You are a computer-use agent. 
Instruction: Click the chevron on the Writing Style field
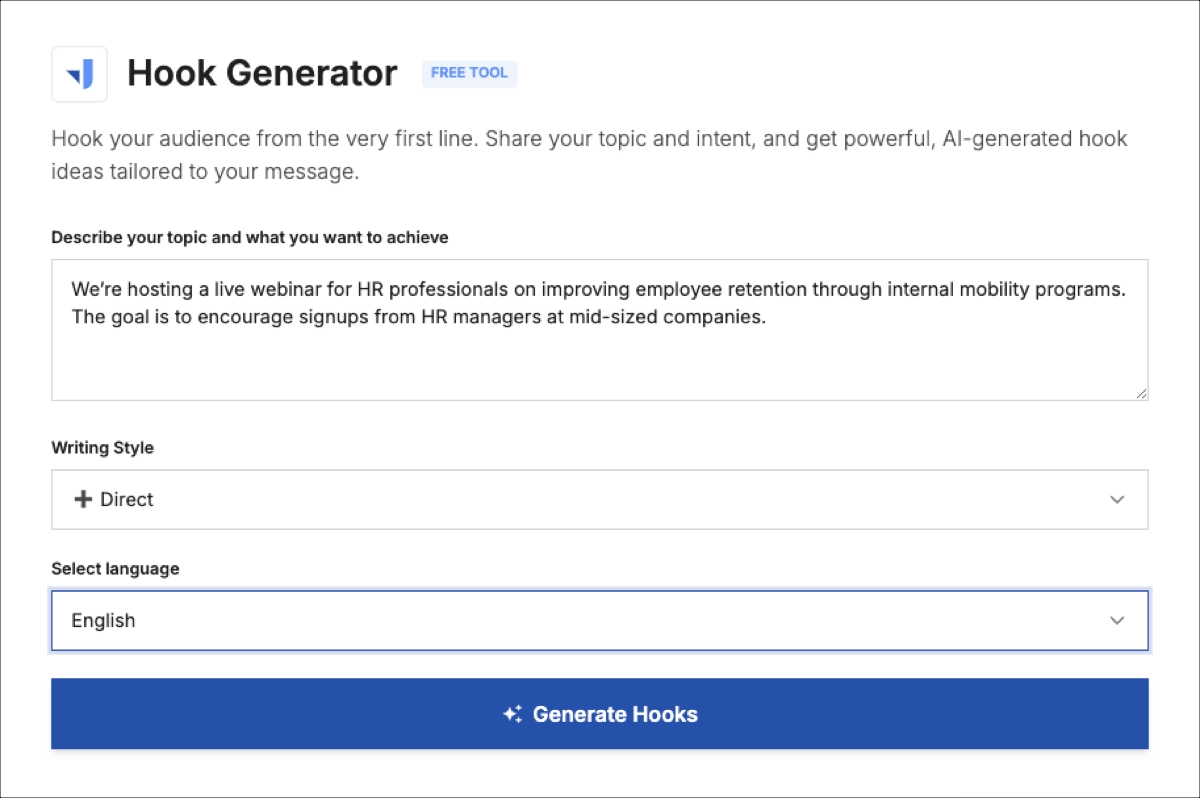1117,499
